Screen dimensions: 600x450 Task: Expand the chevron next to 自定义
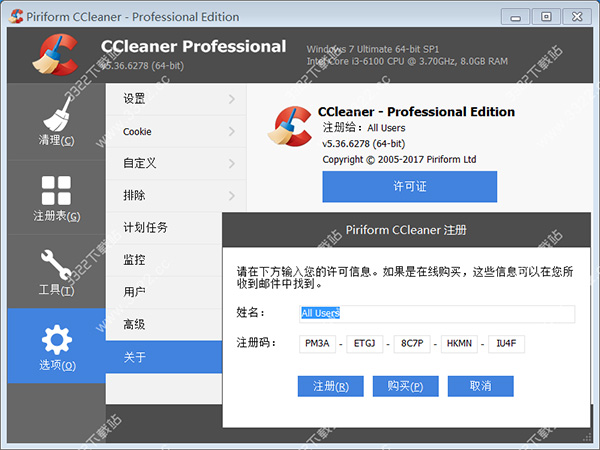232,163
